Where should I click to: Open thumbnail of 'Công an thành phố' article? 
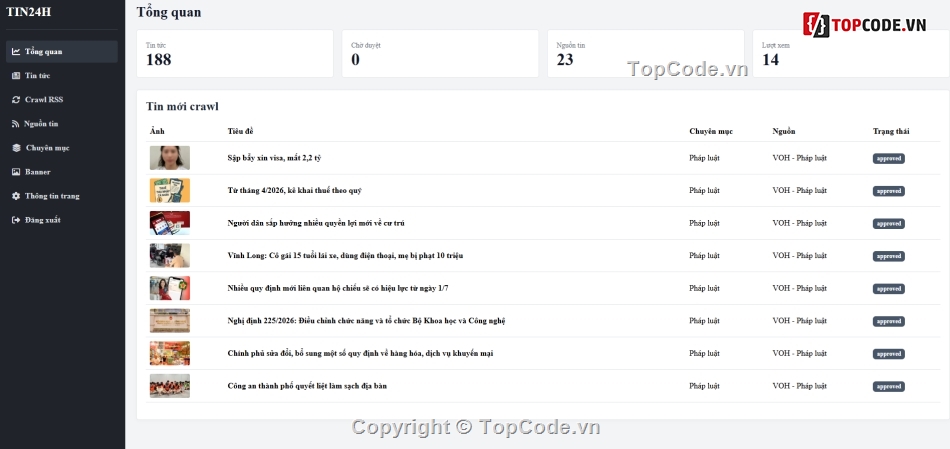[x=170, y=386]
